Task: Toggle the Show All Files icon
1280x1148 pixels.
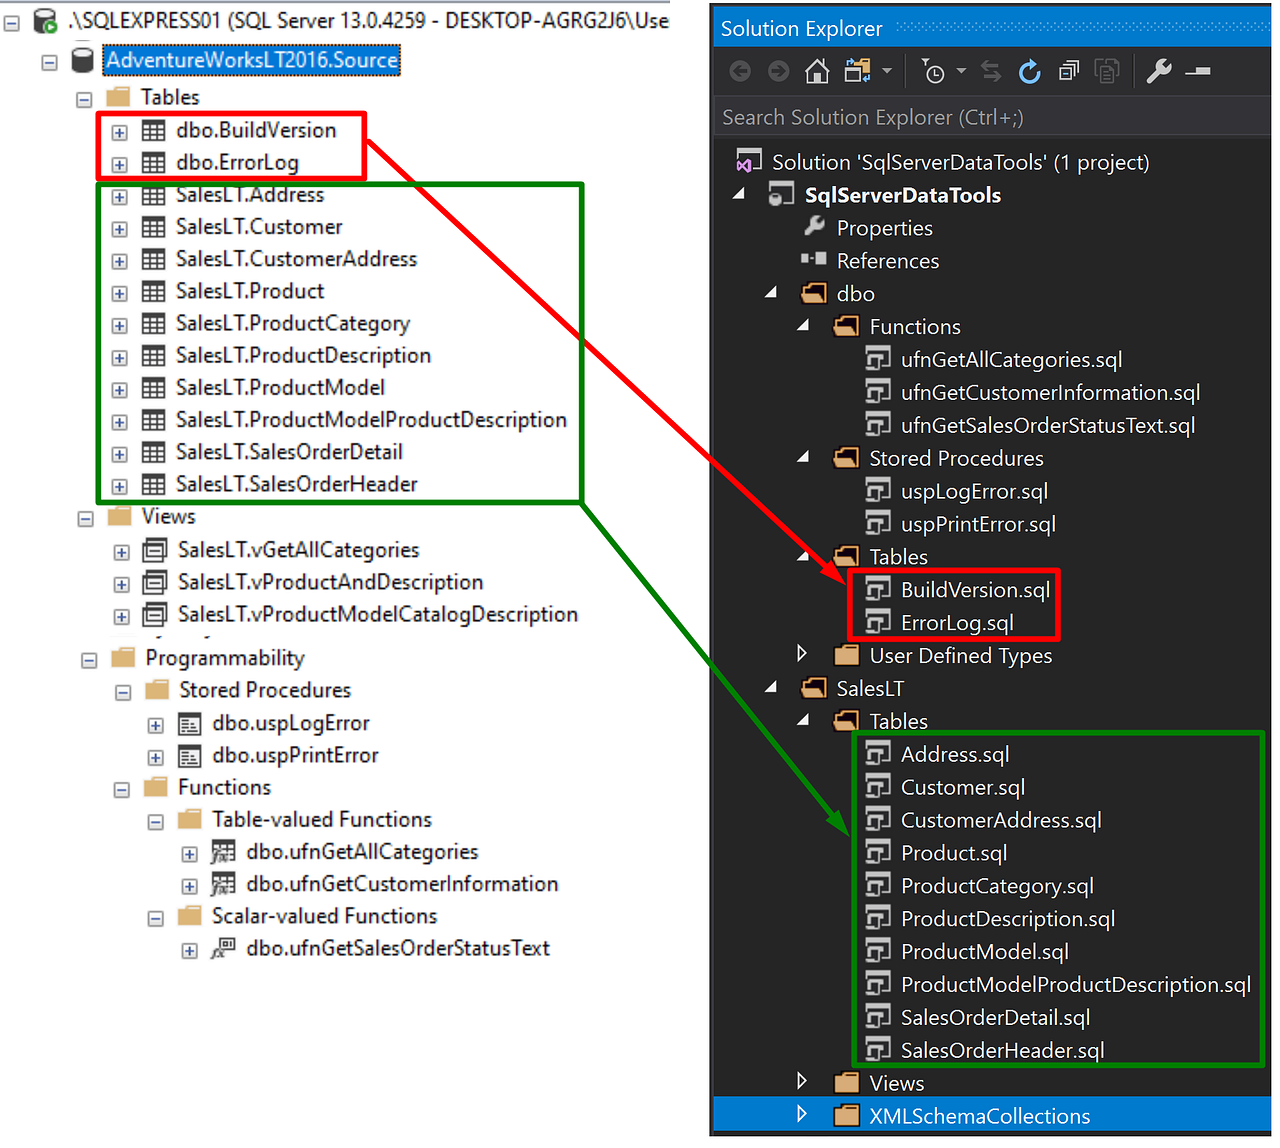Action: pos(1106,71)
